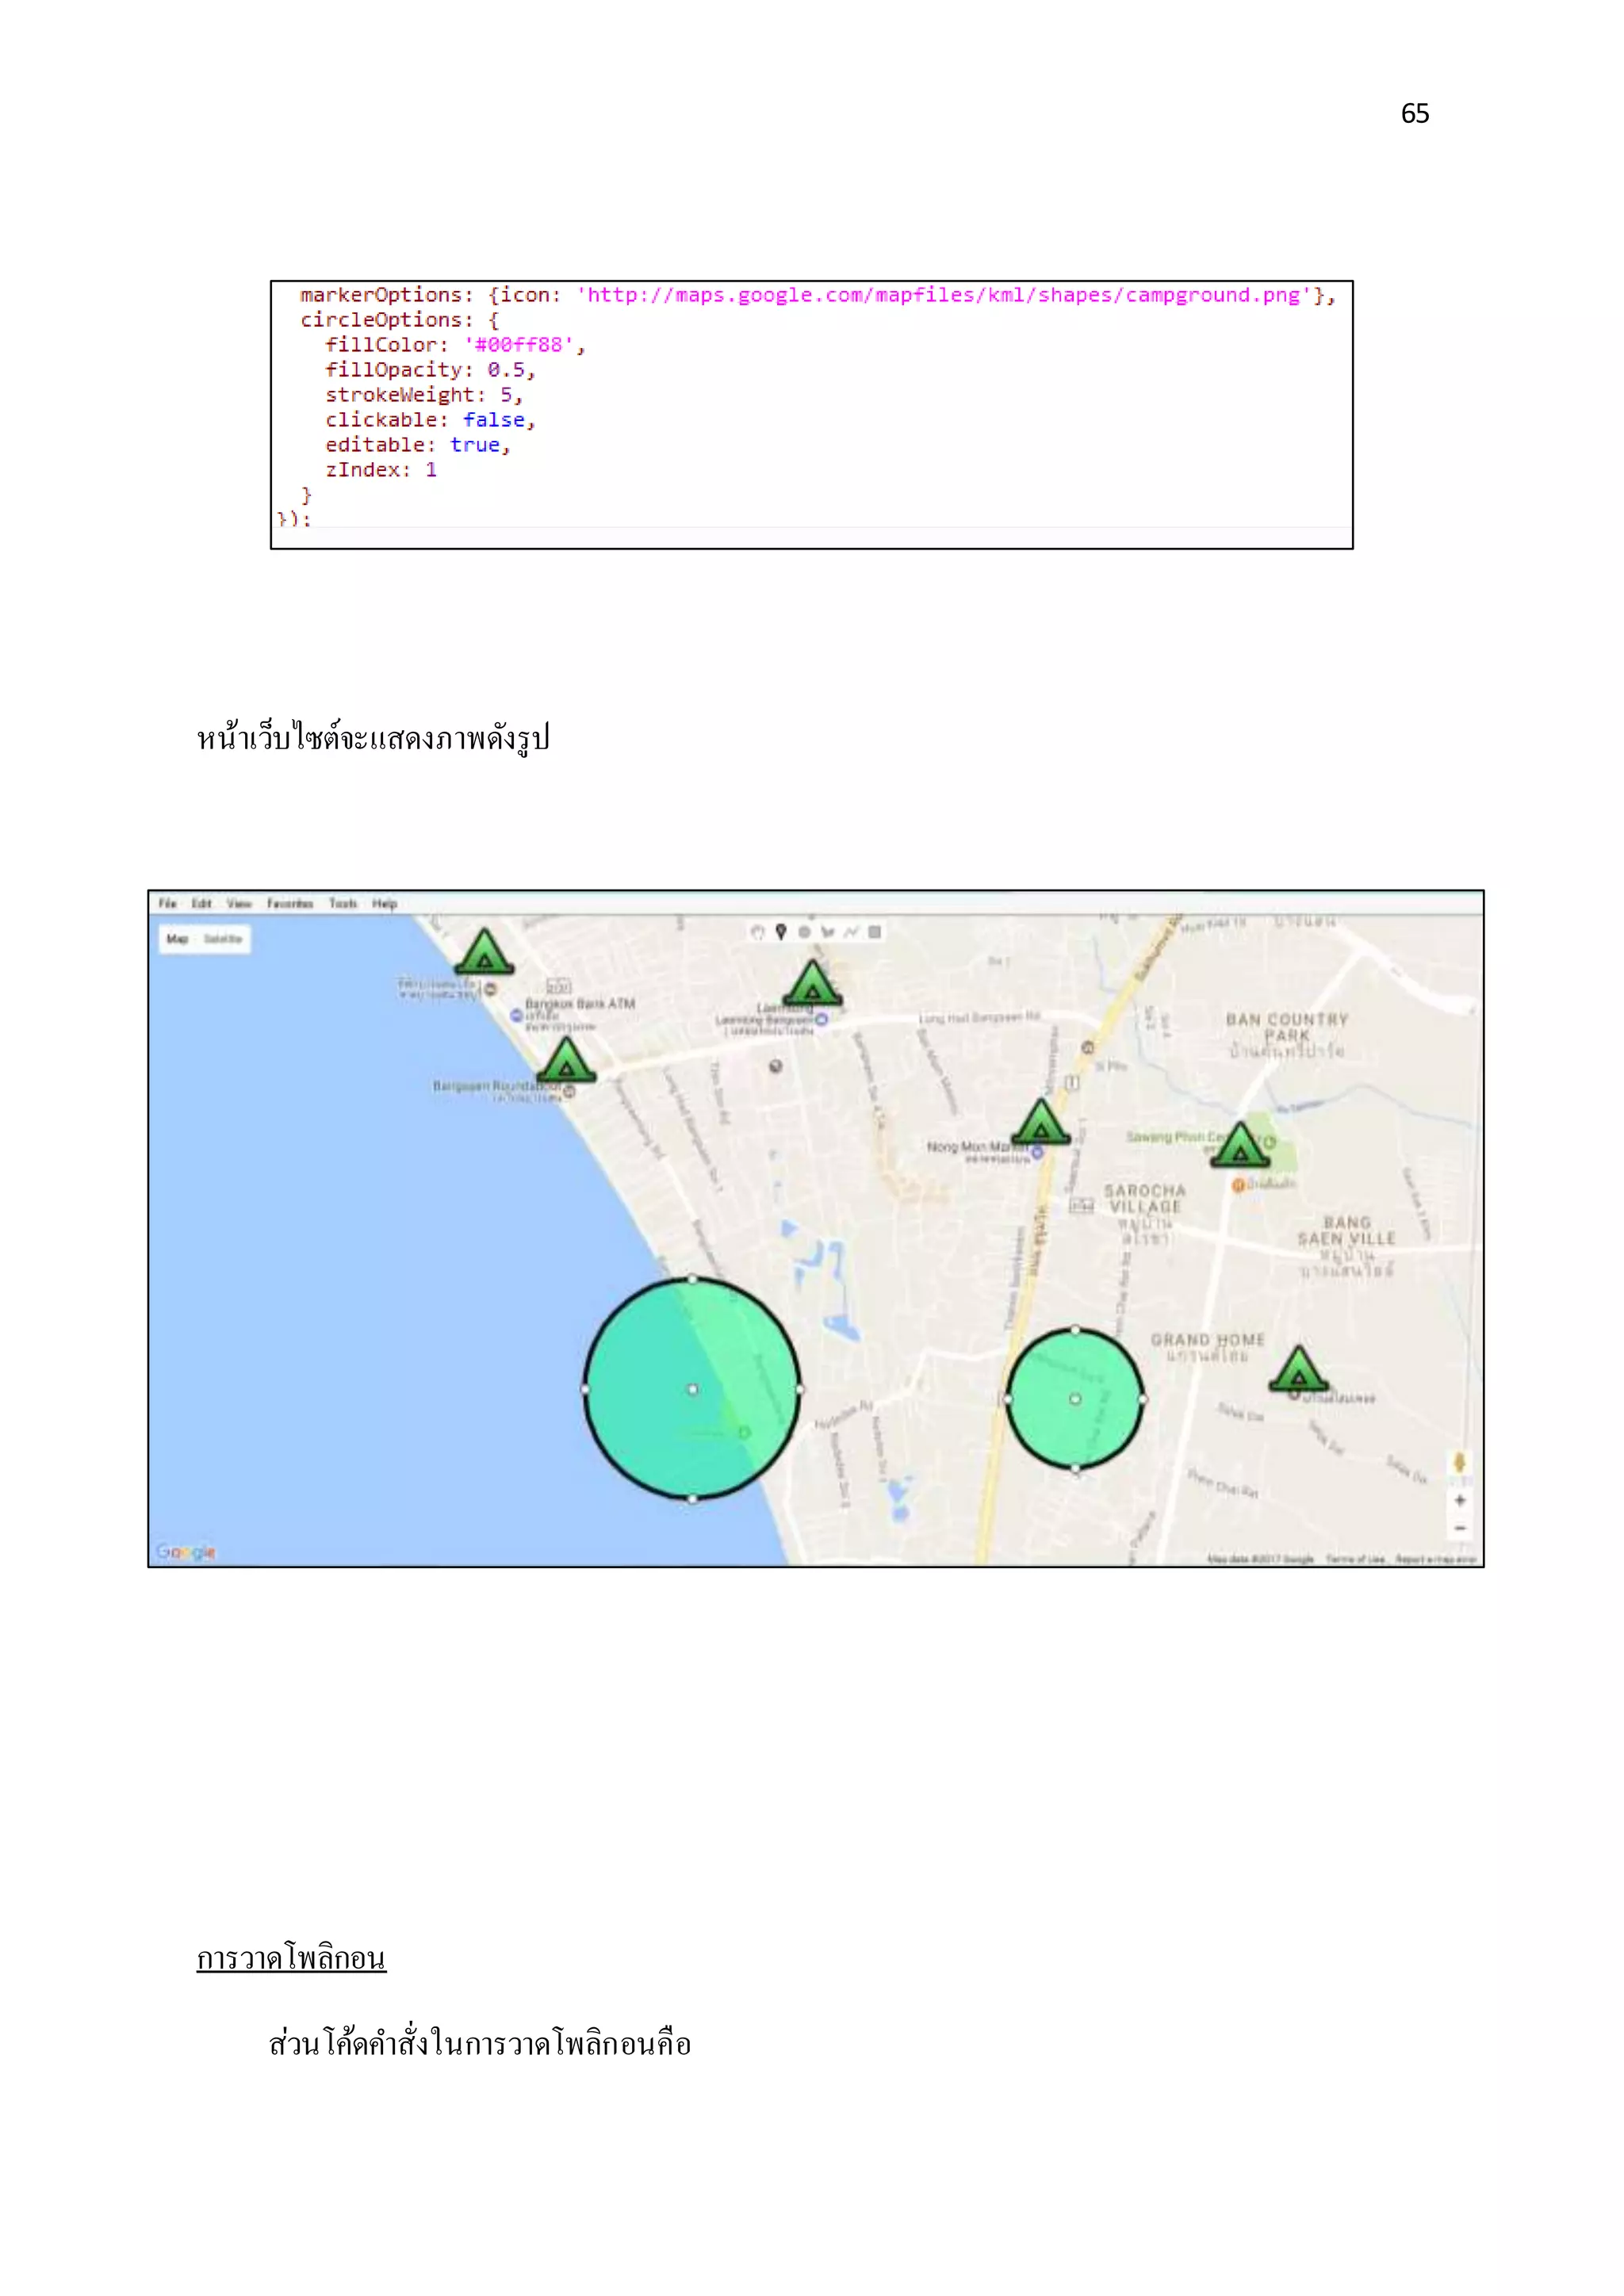Click top edge handle of small circle
The height and width of the screenshot is (2296, 1624).
pyautogui.click(x=1075, y=1330)
